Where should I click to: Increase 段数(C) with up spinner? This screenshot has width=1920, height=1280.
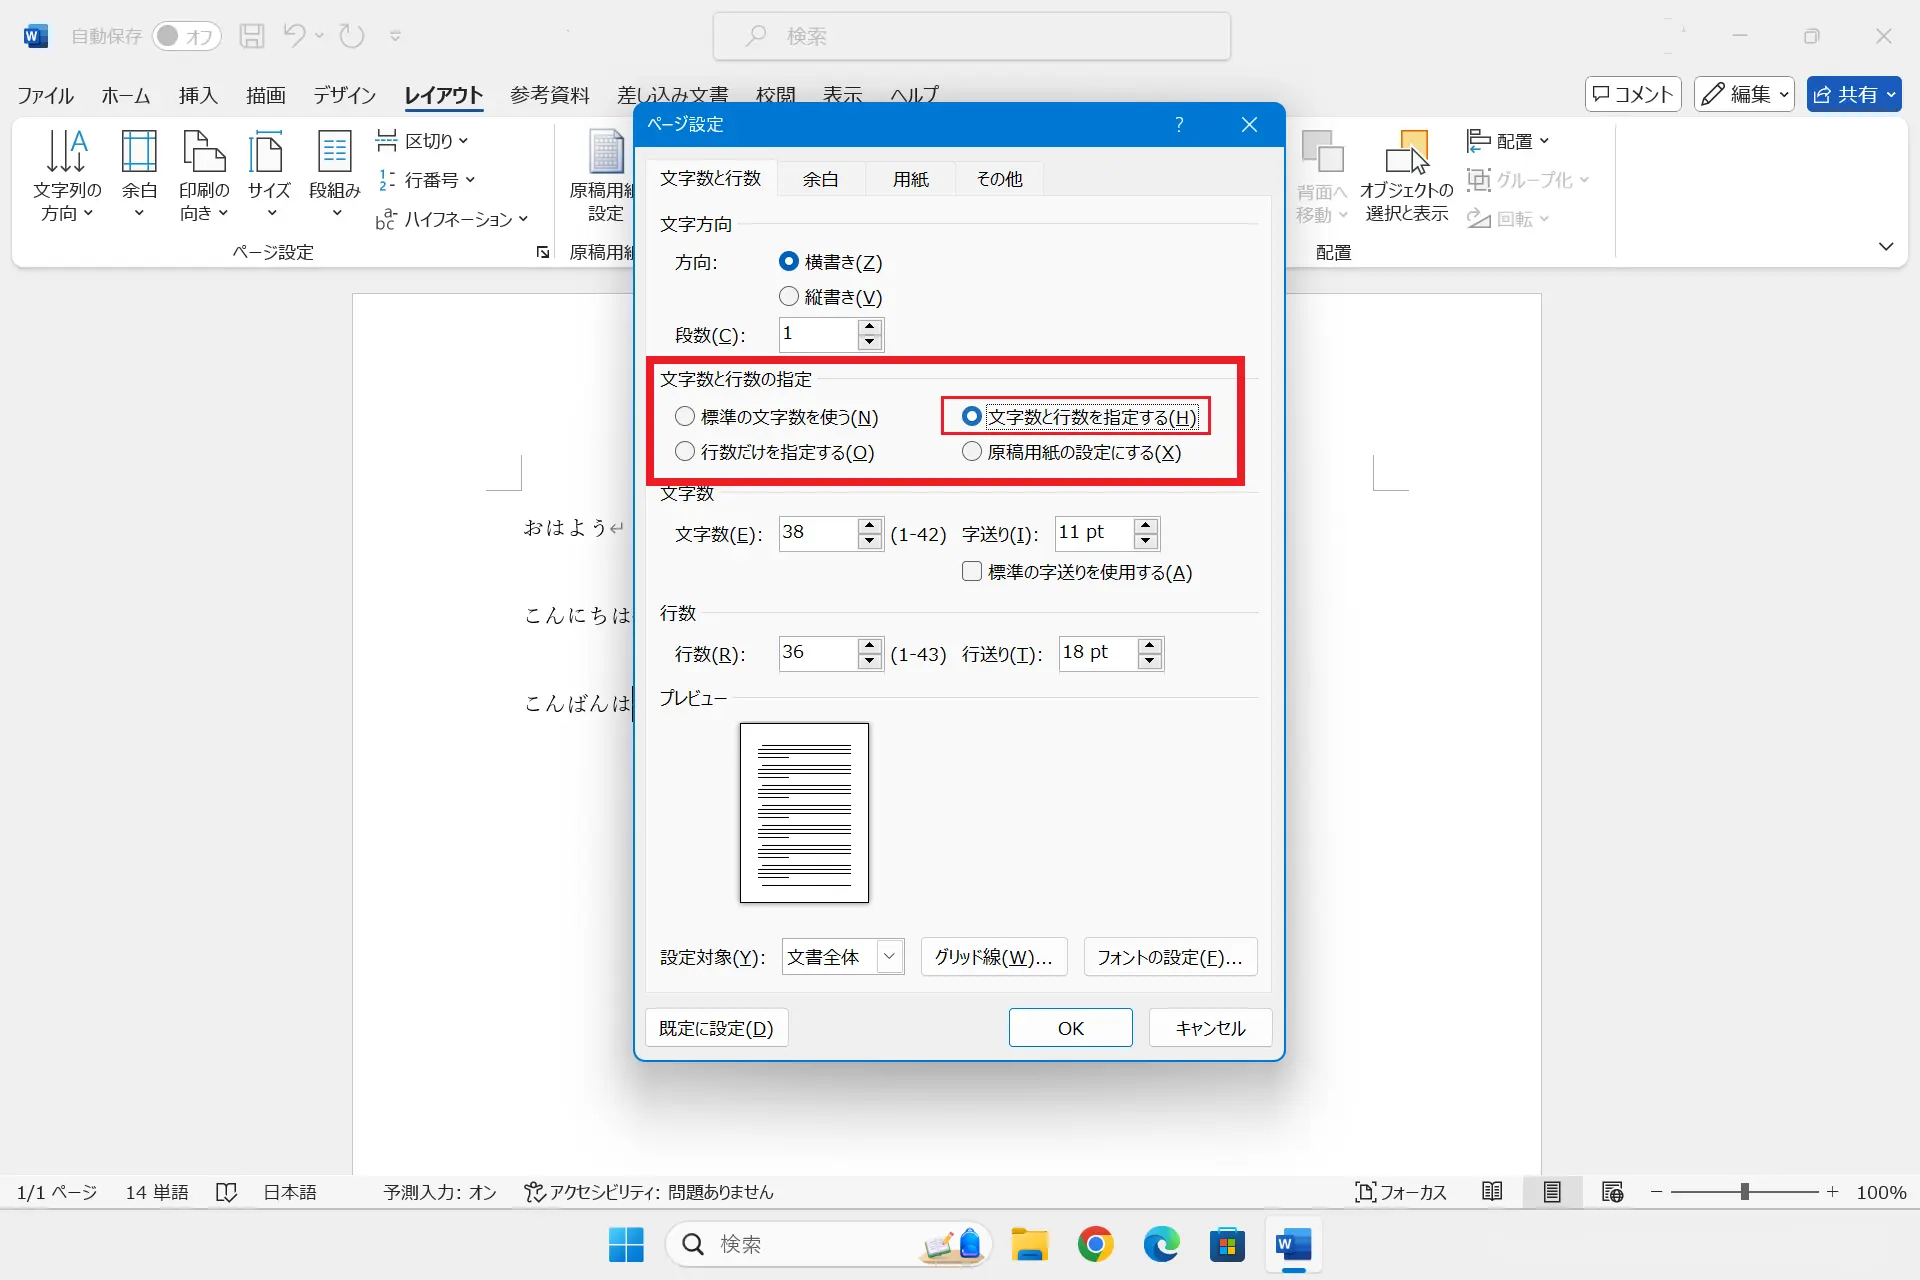(x=870, y=327)
